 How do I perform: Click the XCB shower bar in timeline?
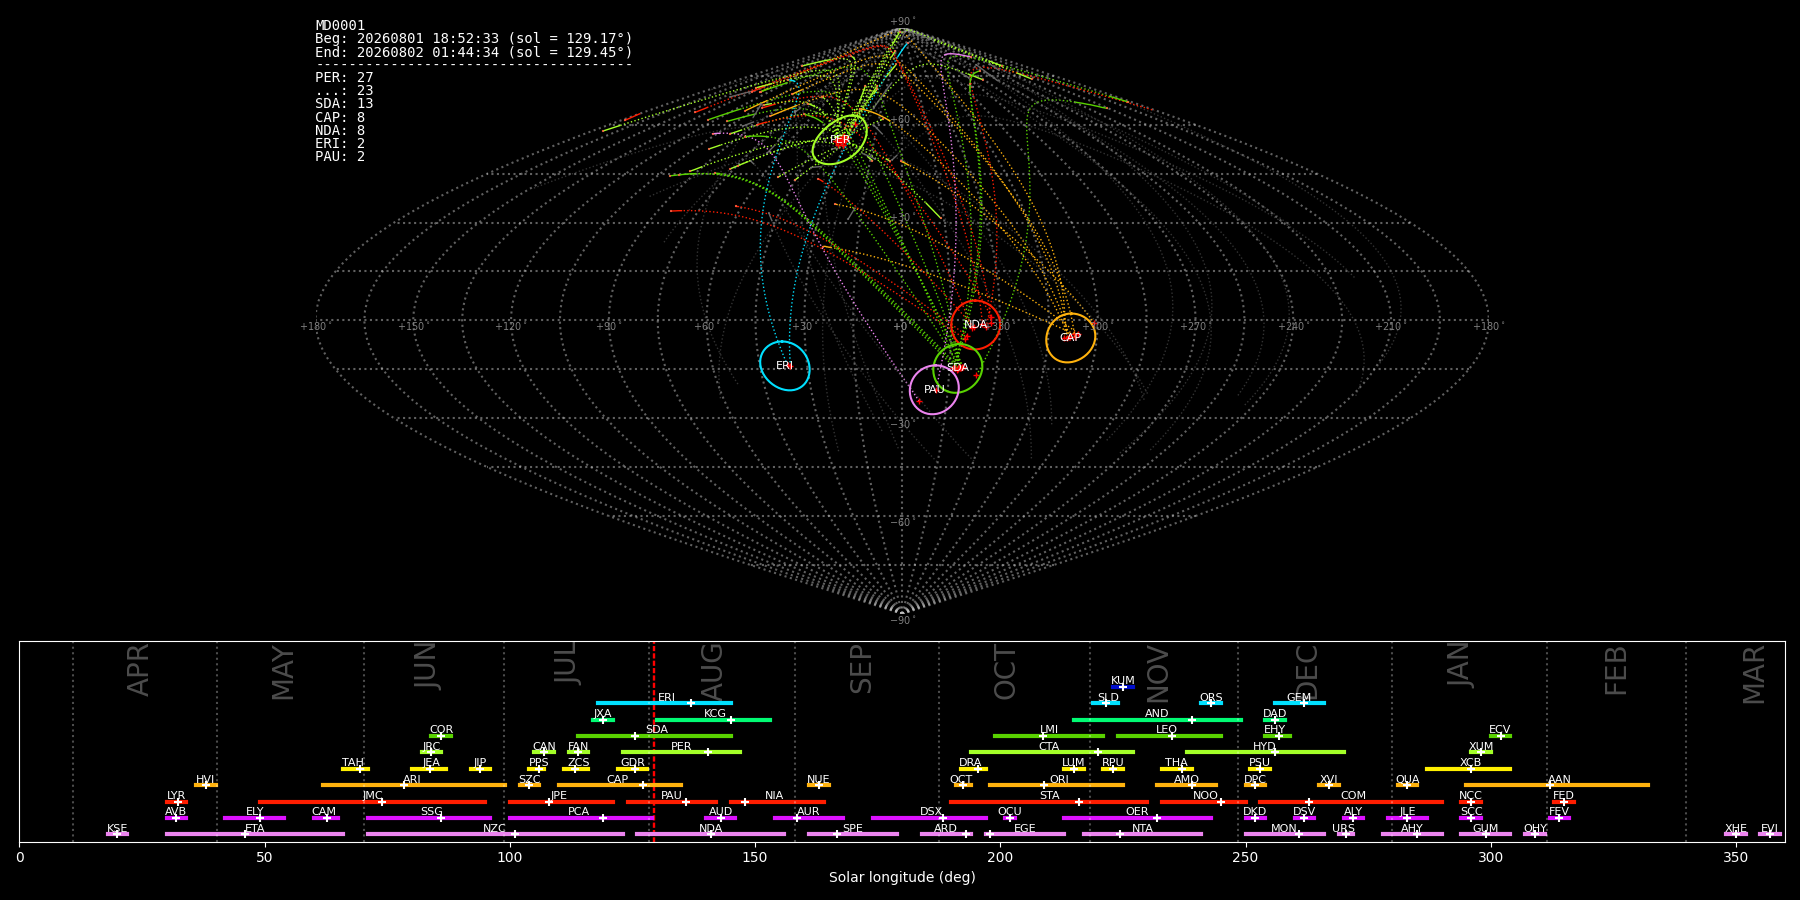pyautogui.click(x=1469, y=769)
